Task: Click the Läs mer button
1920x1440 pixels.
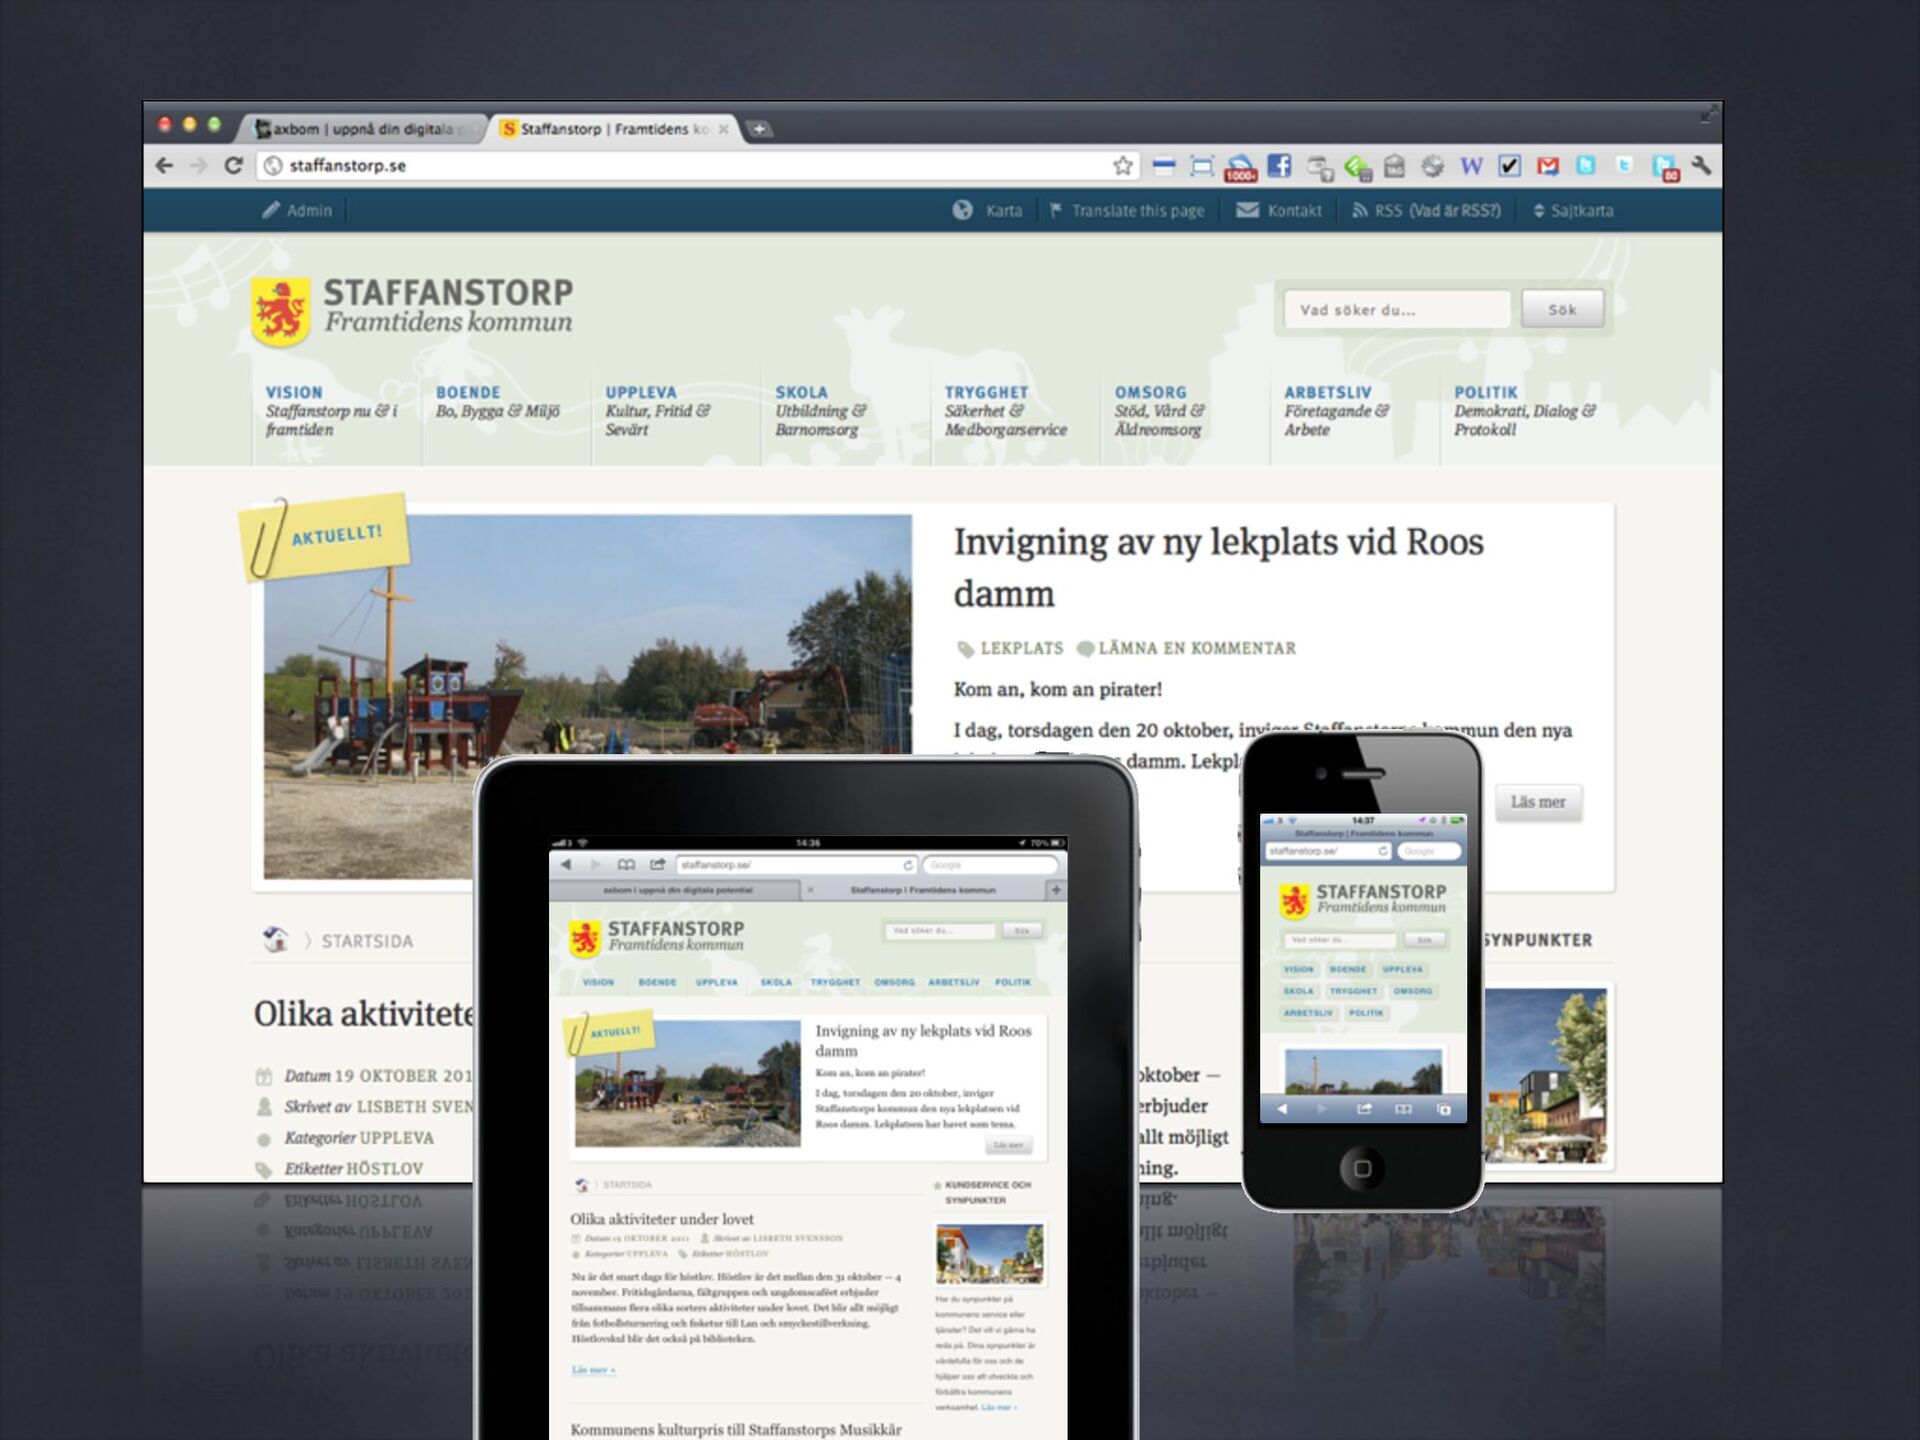Action: pyautogui.click(x=1538, y=802)
